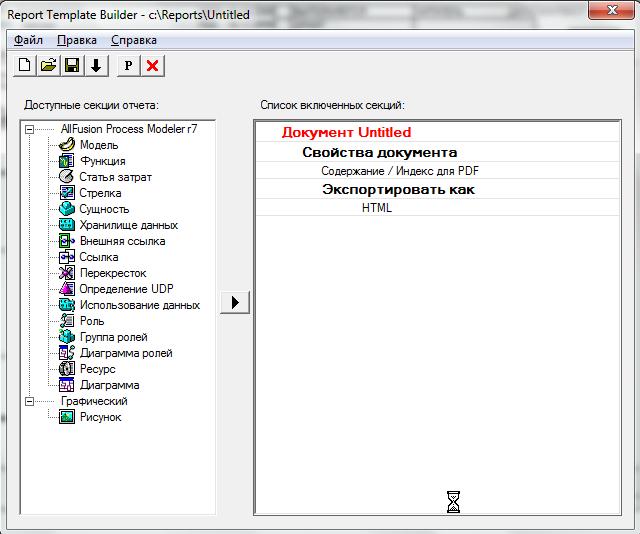Click the right-arrow add section button
Screen dimensions: 640x534
click(235, 303)
